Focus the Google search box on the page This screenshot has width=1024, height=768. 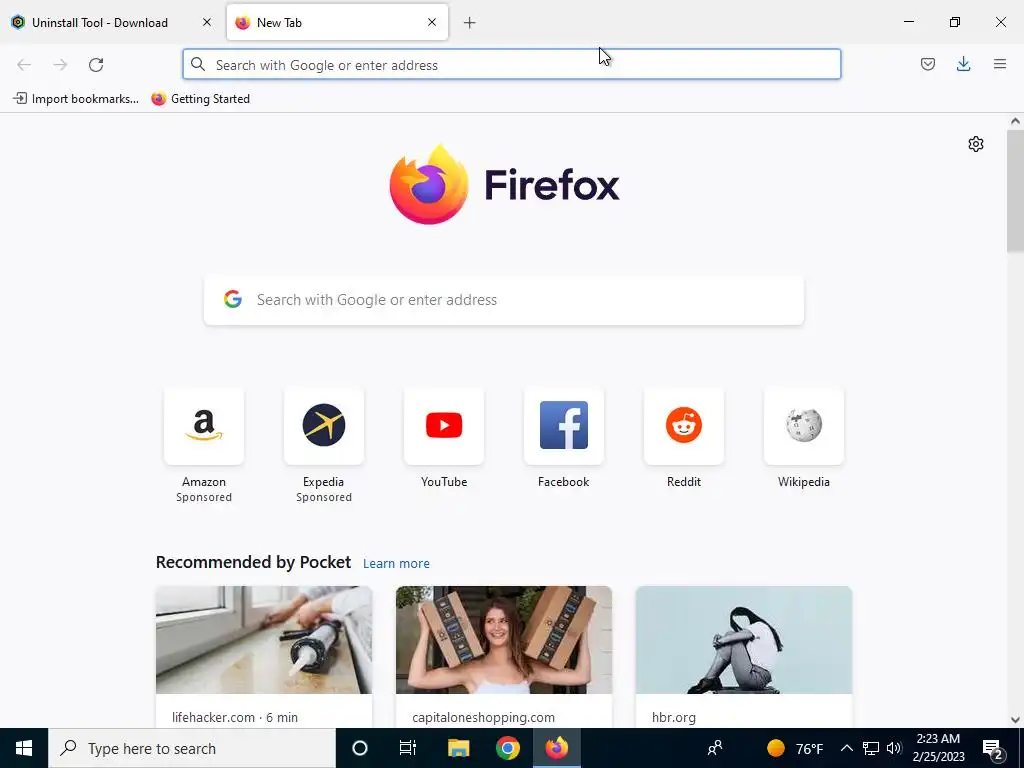click(x=504, y=300)
